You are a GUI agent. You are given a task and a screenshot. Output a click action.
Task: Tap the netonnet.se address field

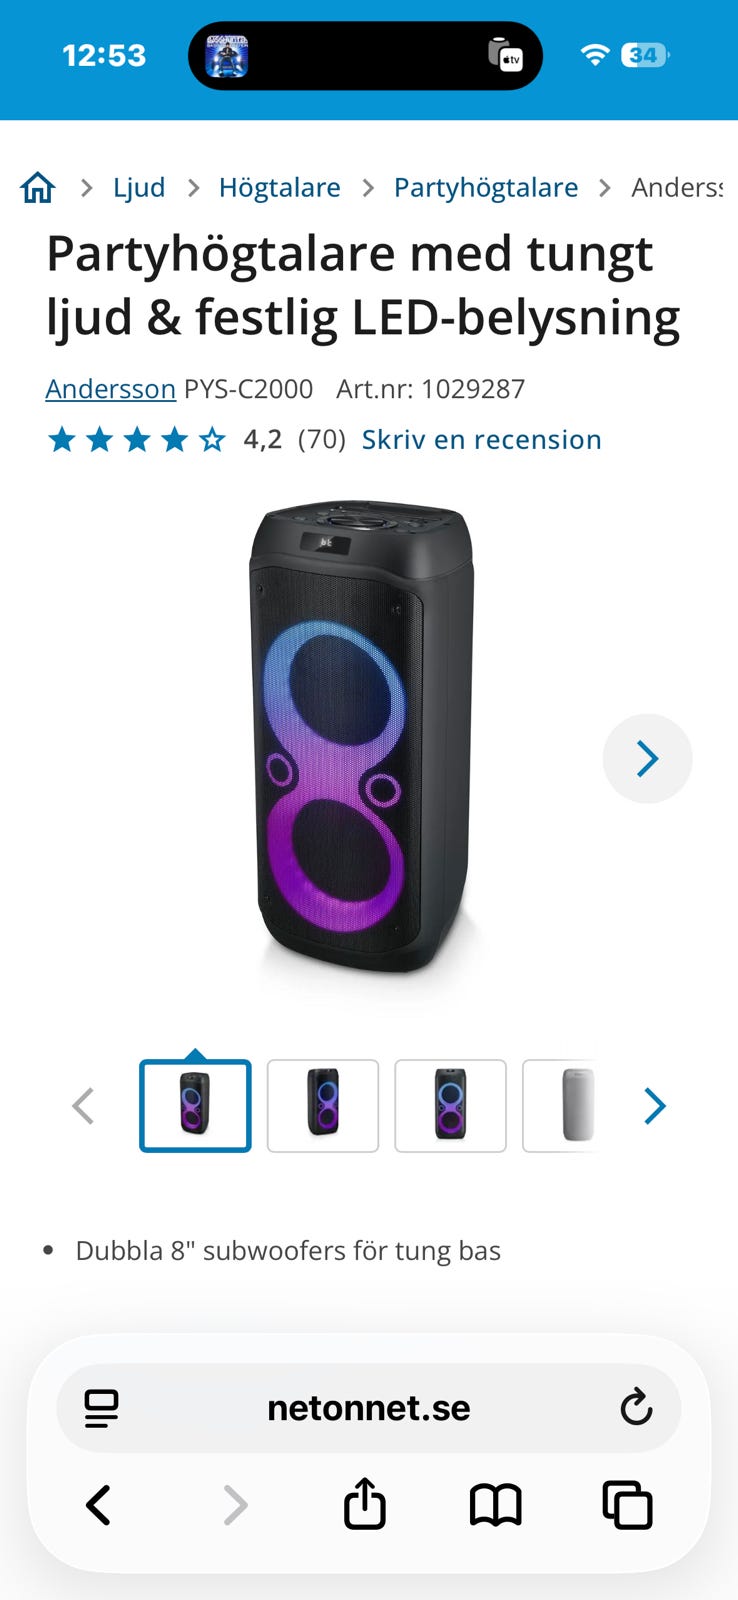pos(368,1408)
